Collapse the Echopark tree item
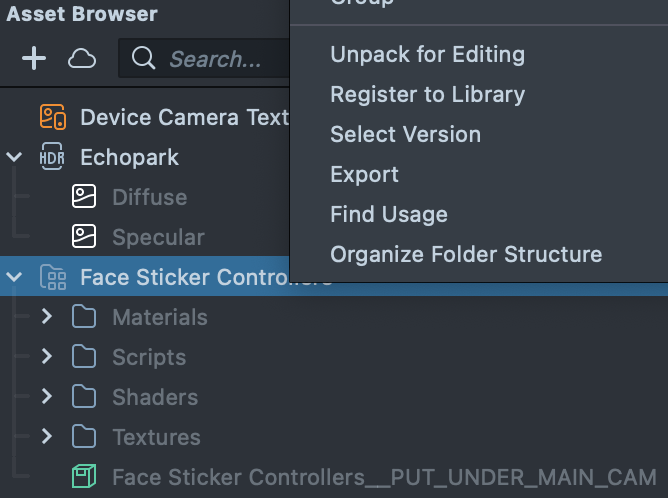The width and height of the screenshot is (668, 498). click(x=14, y=157)
